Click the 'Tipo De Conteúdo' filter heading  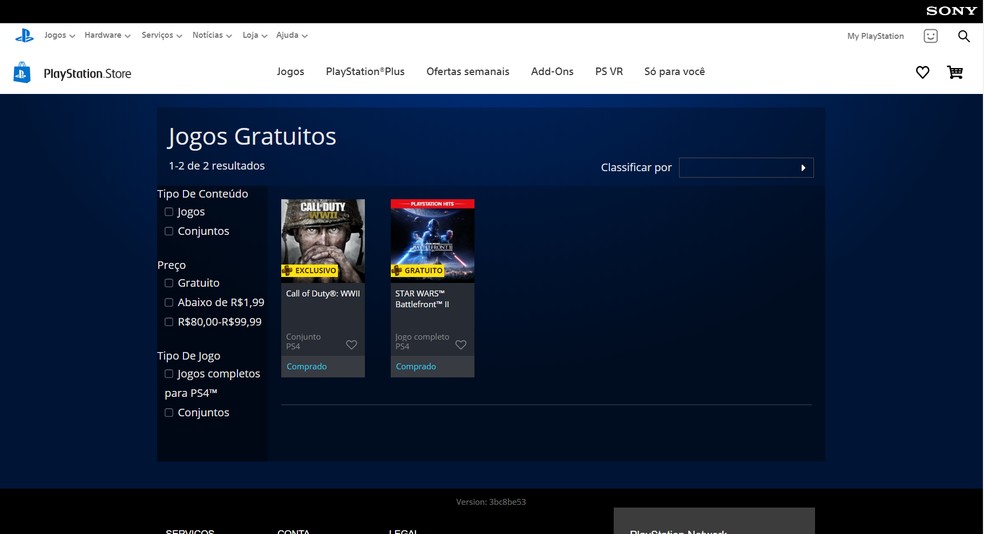coord(203,194)
